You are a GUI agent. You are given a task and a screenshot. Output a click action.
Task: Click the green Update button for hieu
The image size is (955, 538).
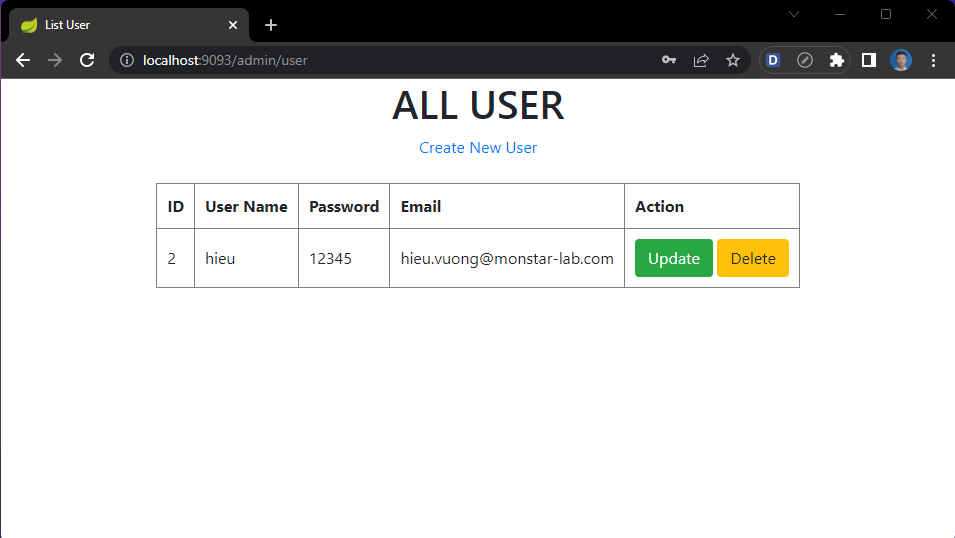(674, 258)
